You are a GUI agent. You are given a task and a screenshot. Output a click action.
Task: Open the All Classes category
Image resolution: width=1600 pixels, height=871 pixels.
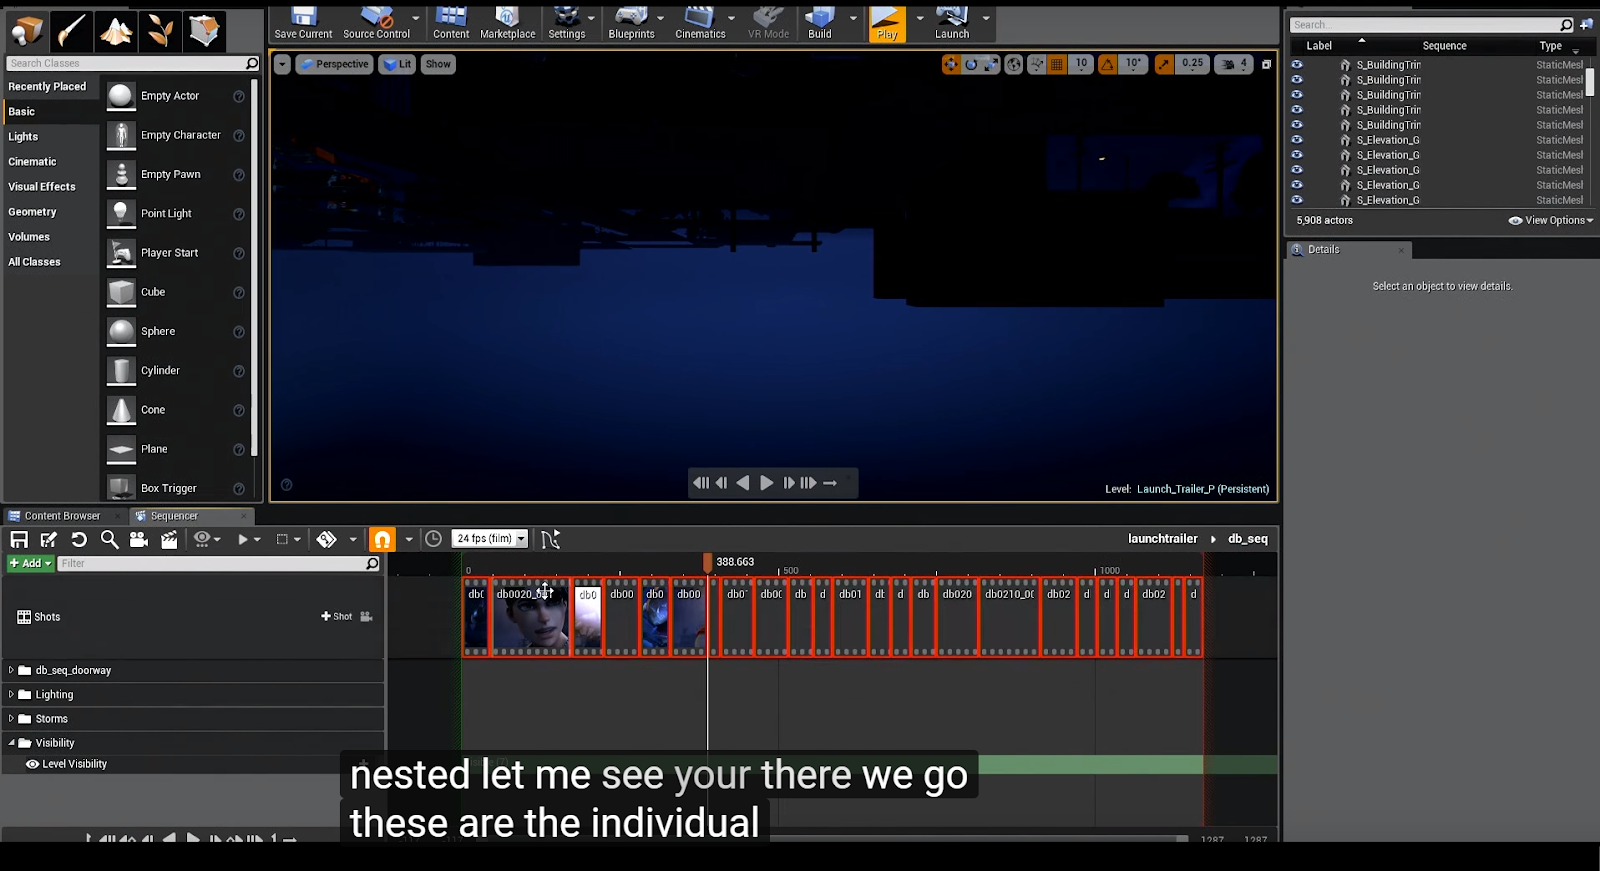tap(34, 262)
